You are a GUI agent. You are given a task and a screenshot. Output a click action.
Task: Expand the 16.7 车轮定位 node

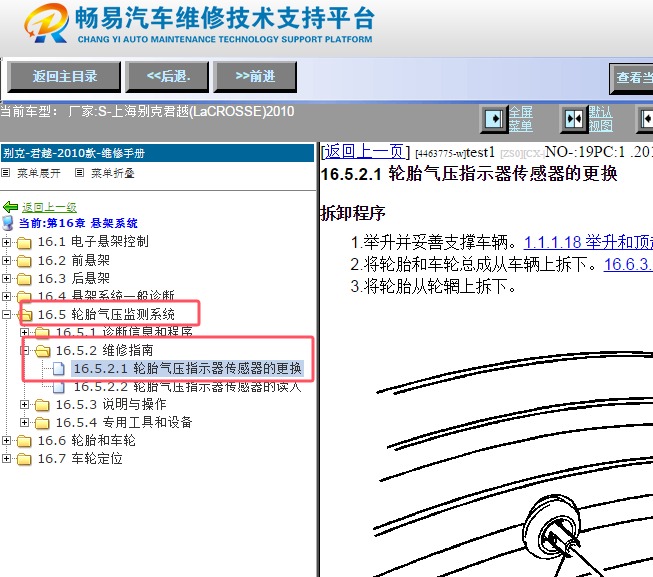6,458
